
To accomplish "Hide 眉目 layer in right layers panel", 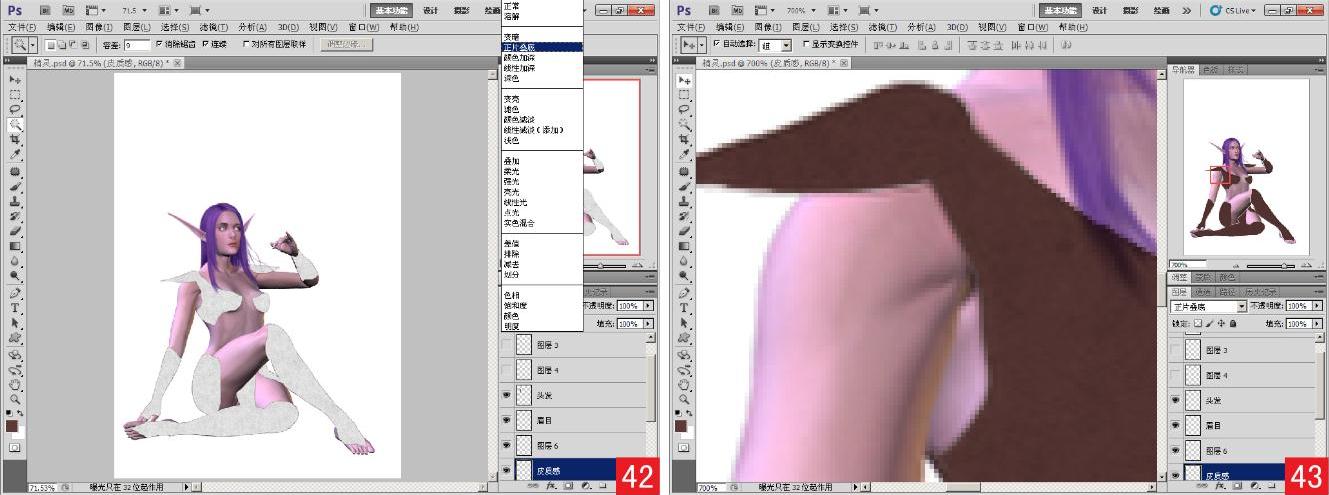I will click(x=1176, y=425).
